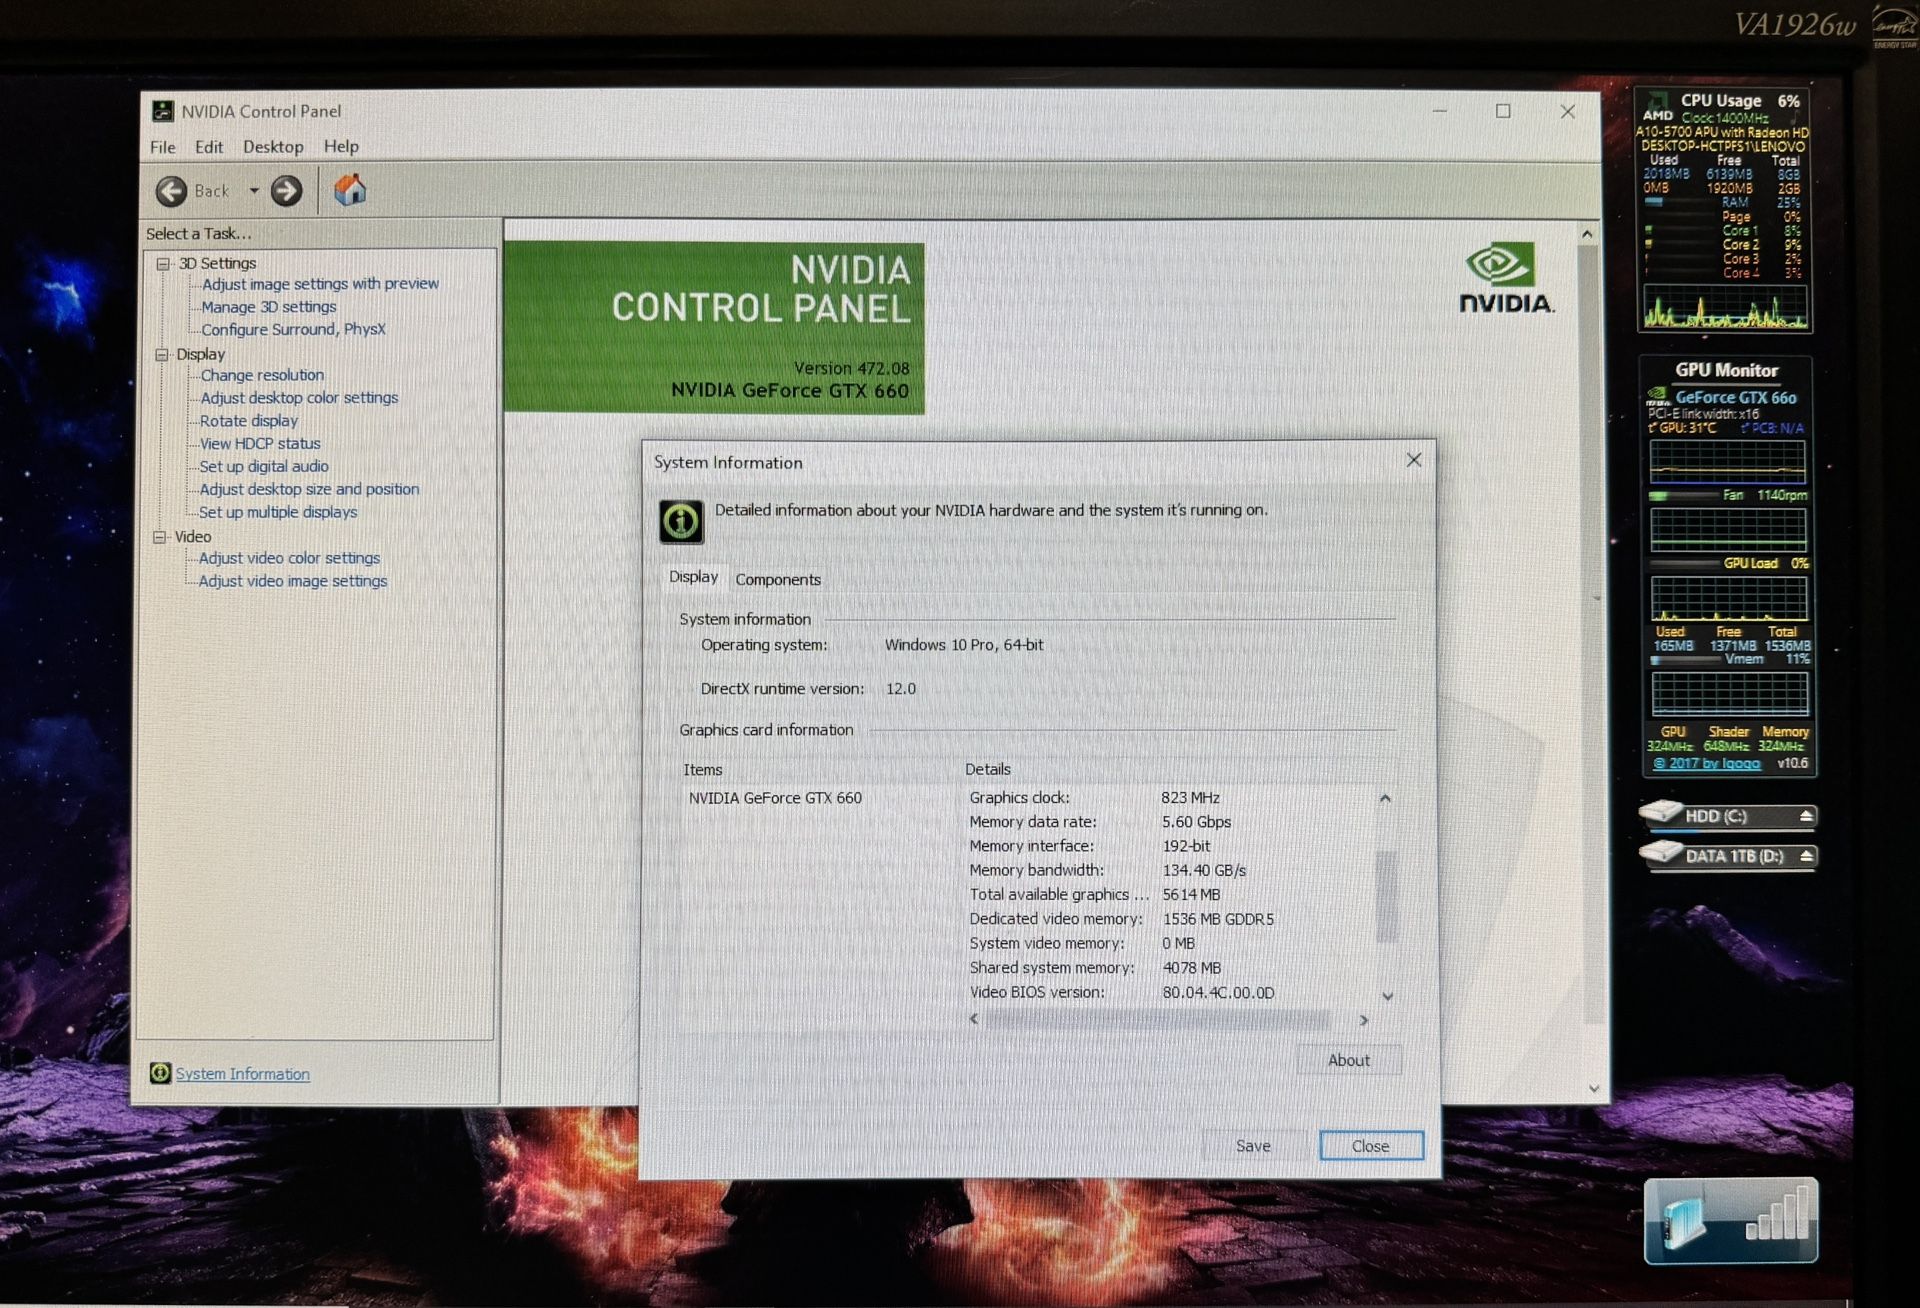This screenshot has width=1920, height=1308.
Task: Open the Desktop menu
Action: pos(272,146)
